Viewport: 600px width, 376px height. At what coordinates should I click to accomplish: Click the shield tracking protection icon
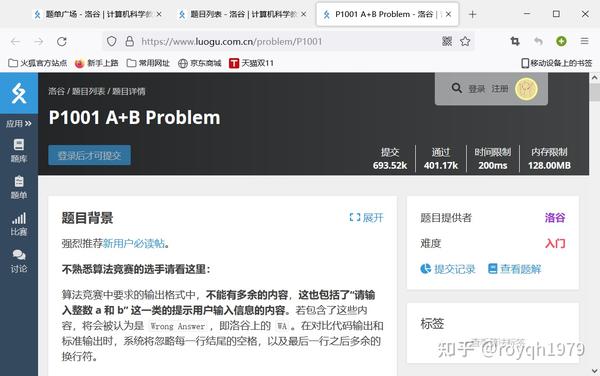(x=111, y=41)
